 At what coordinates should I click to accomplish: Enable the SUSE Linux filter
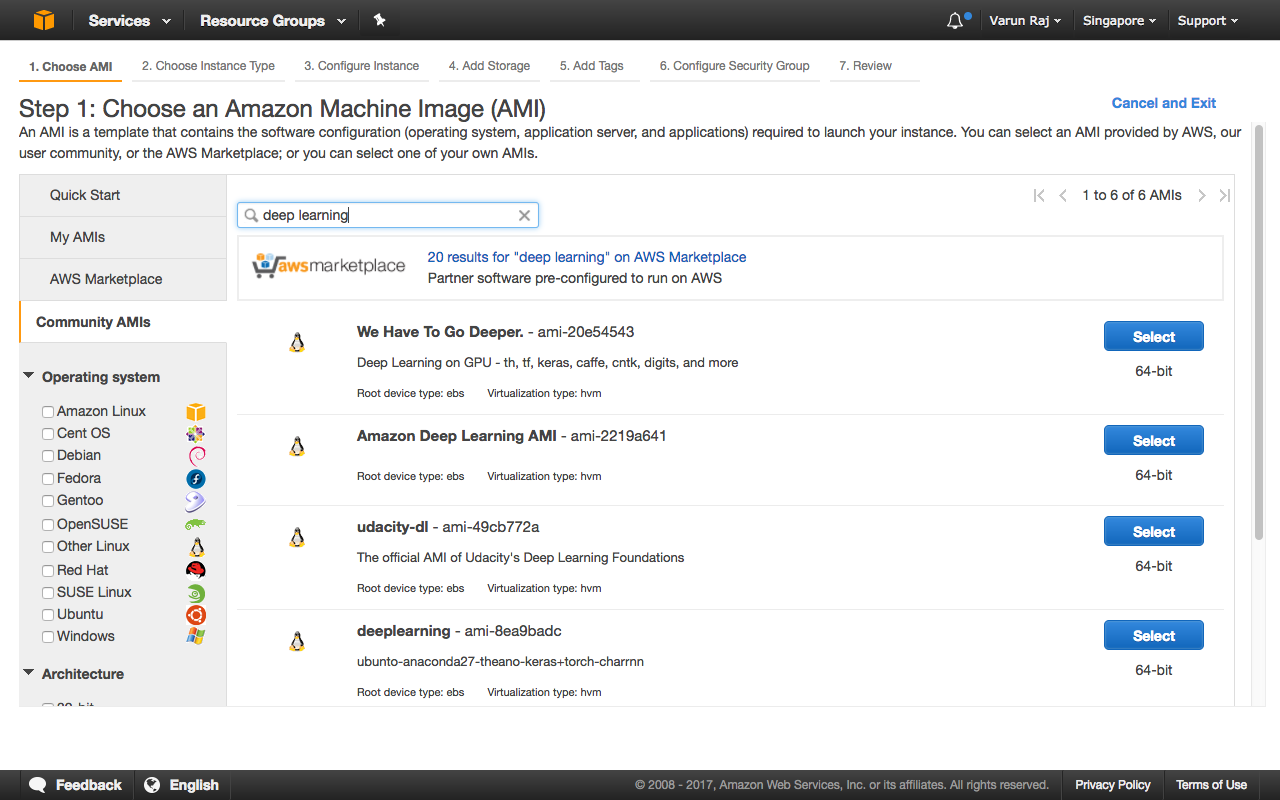pos(47,592)
